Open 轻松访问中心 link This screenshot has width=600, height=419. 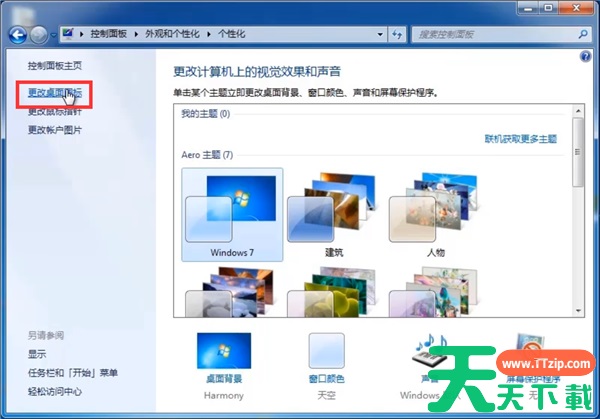tap(55, 391)
